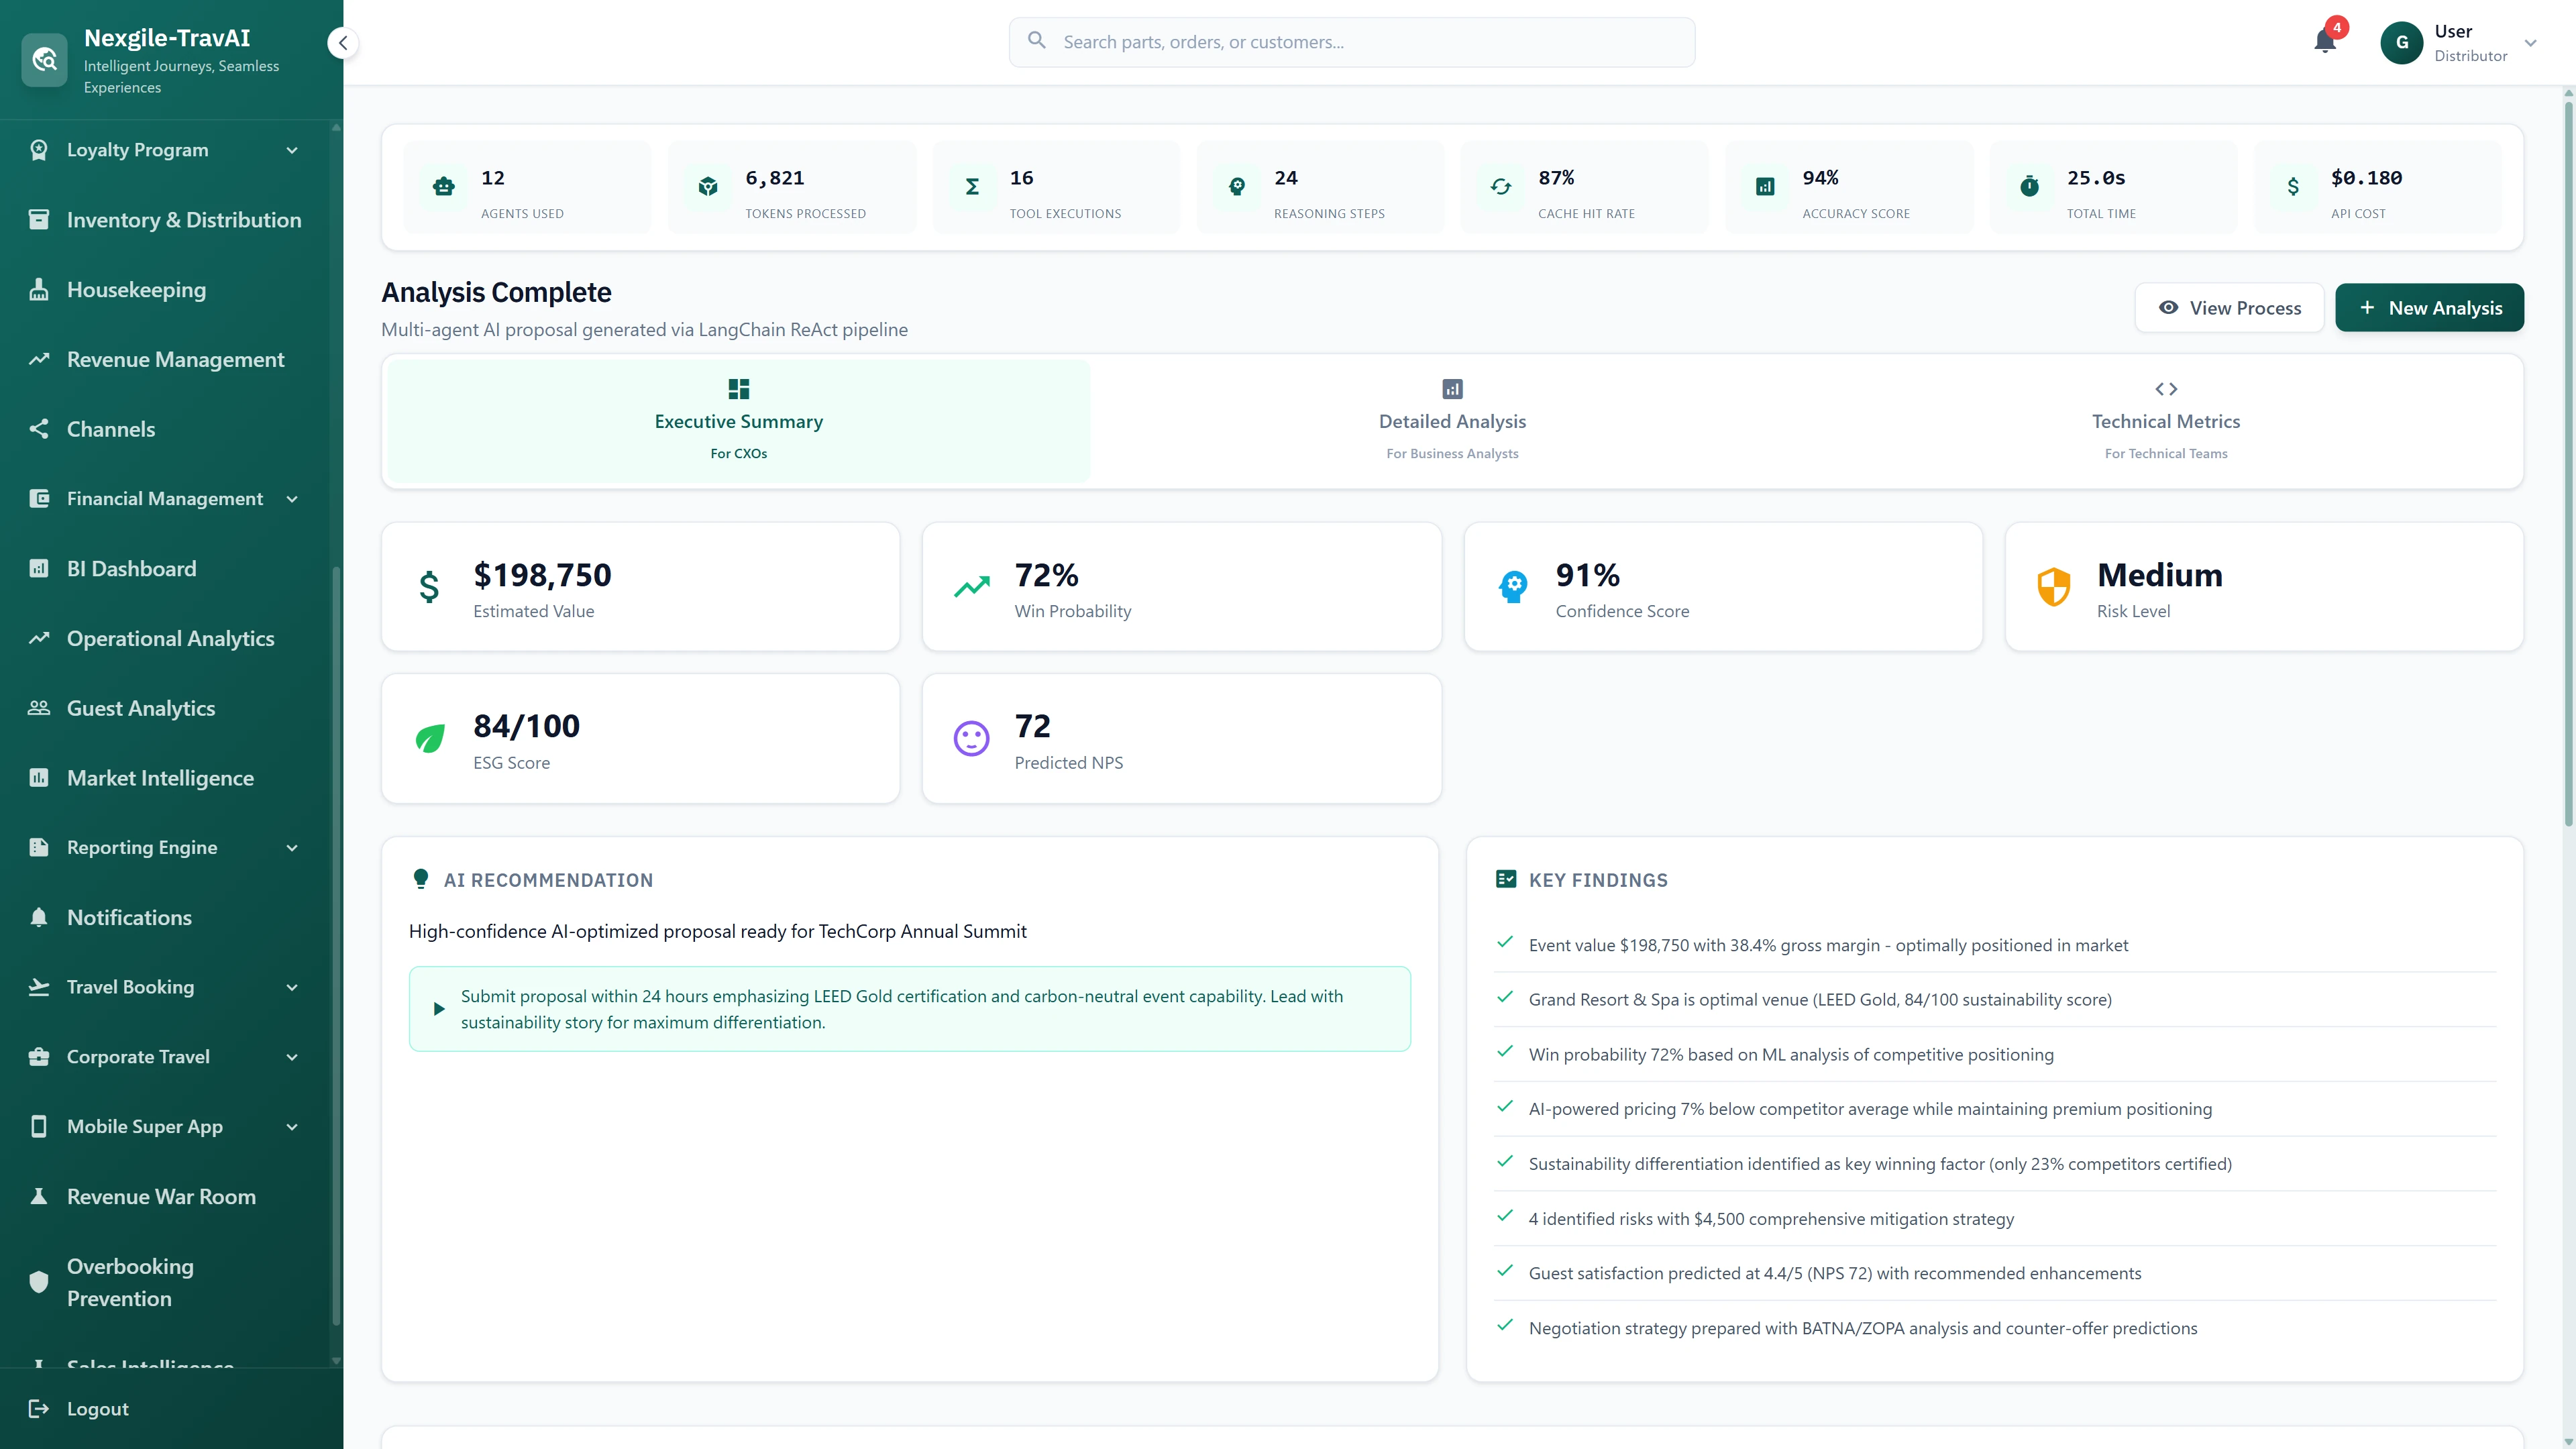Image resolution: width=2576 pixels, height=1449 pixels.
Task: Click the notifications bell icon
Action: click(2325, 42)
